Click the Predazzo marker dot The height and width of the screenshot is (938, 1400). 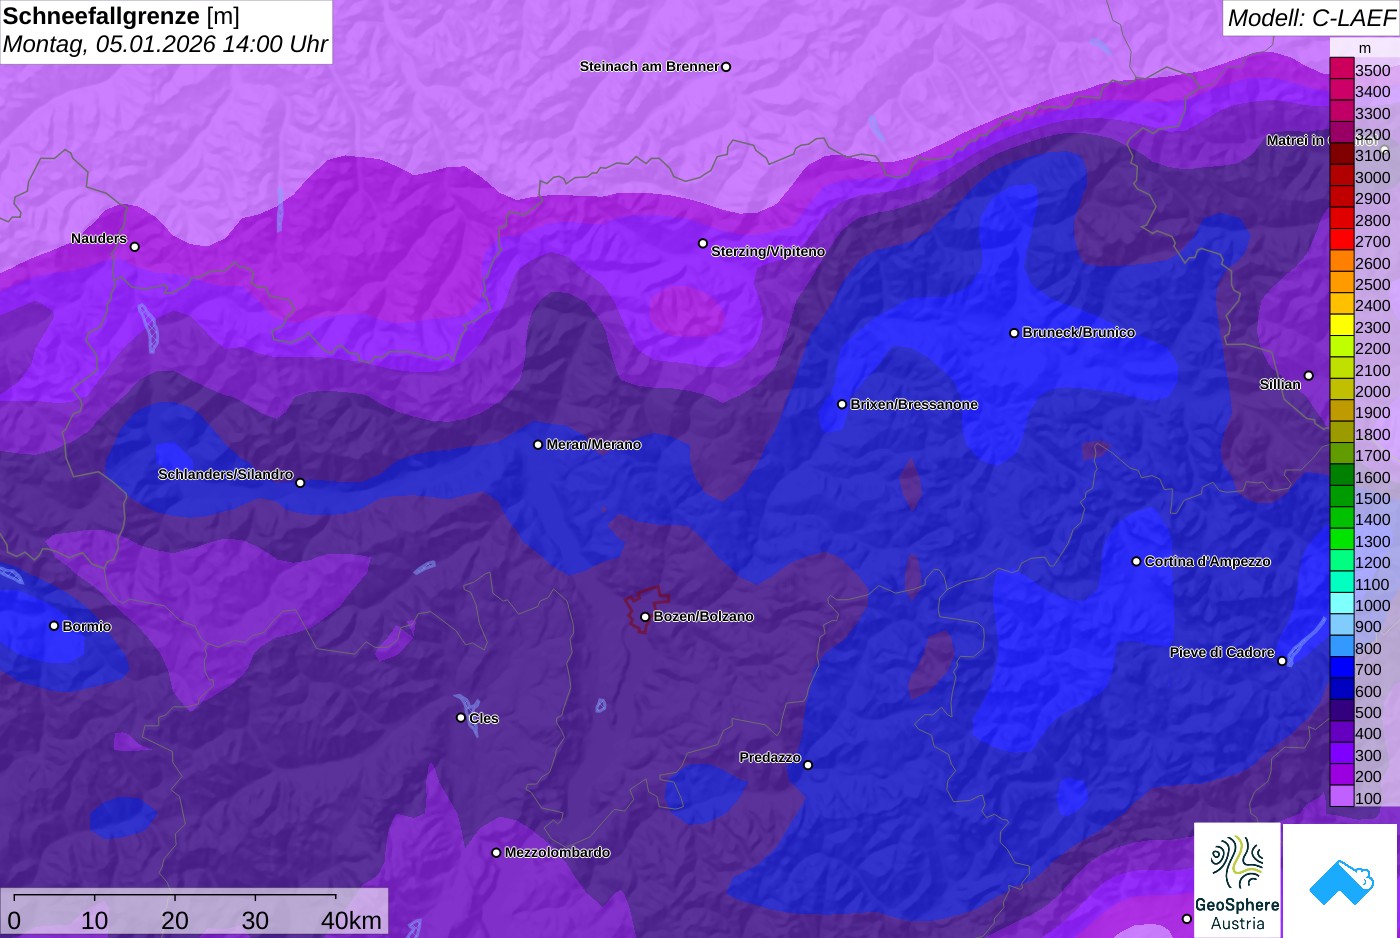point(808,765)
